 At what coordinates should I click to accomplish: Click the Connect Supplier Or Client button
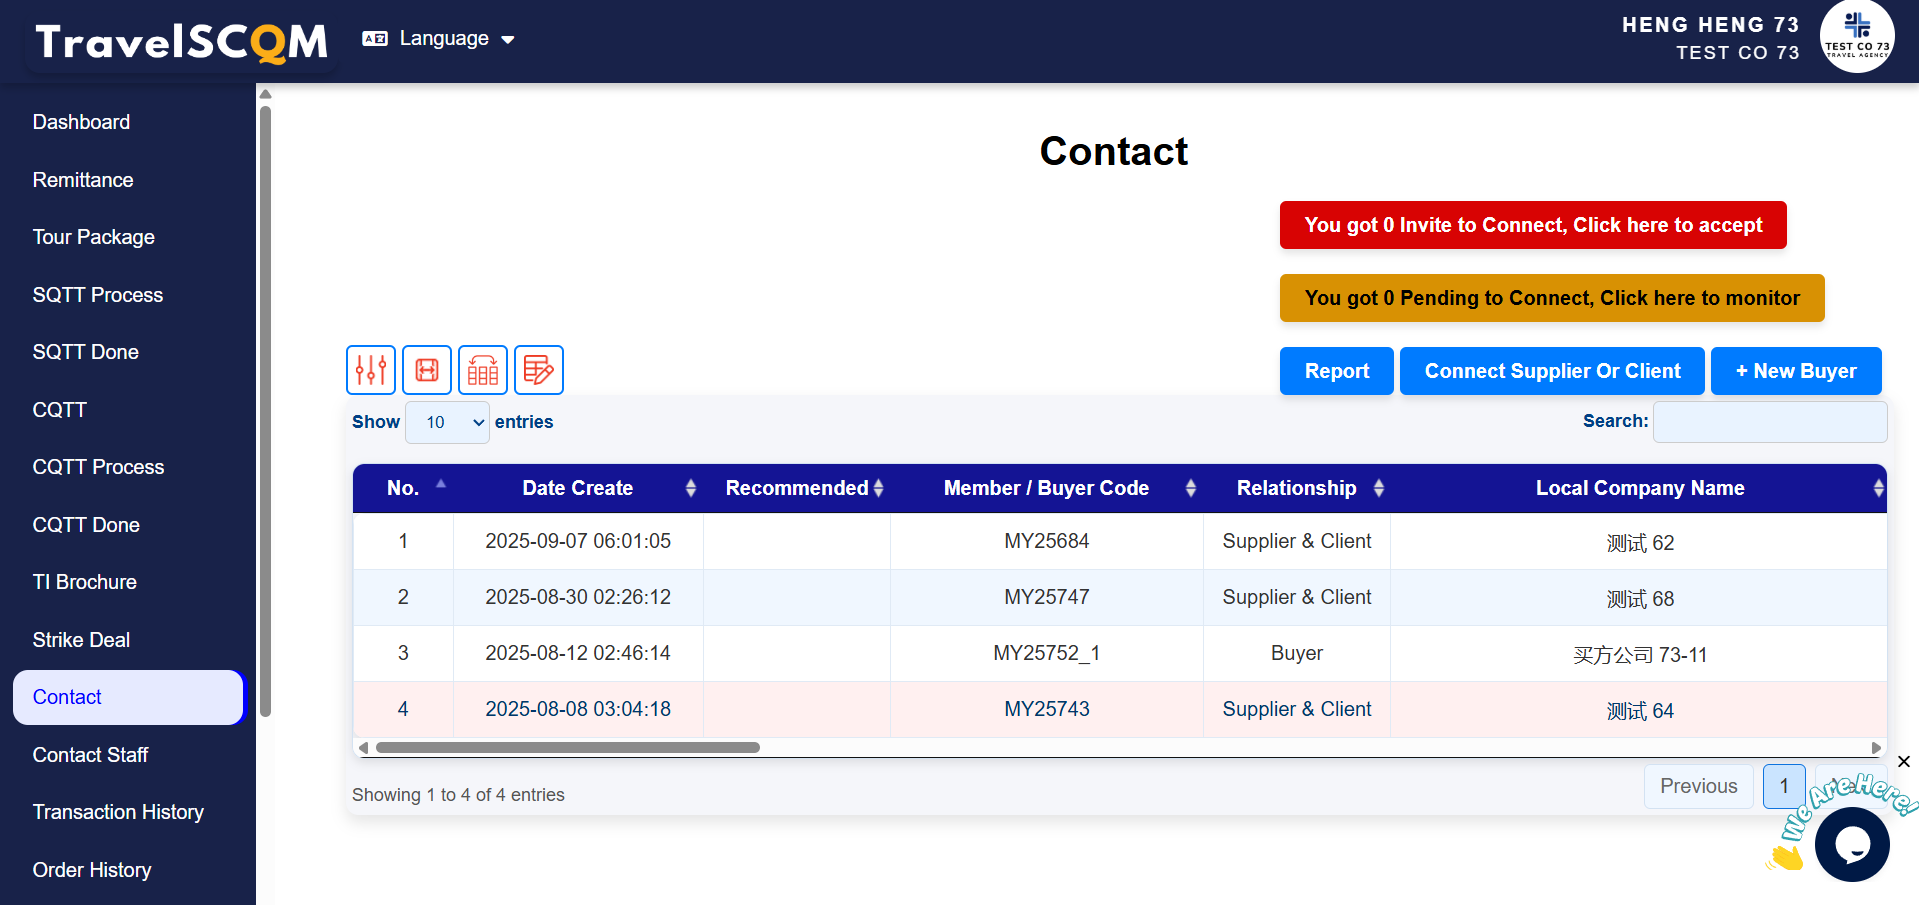coord(1552,371)
